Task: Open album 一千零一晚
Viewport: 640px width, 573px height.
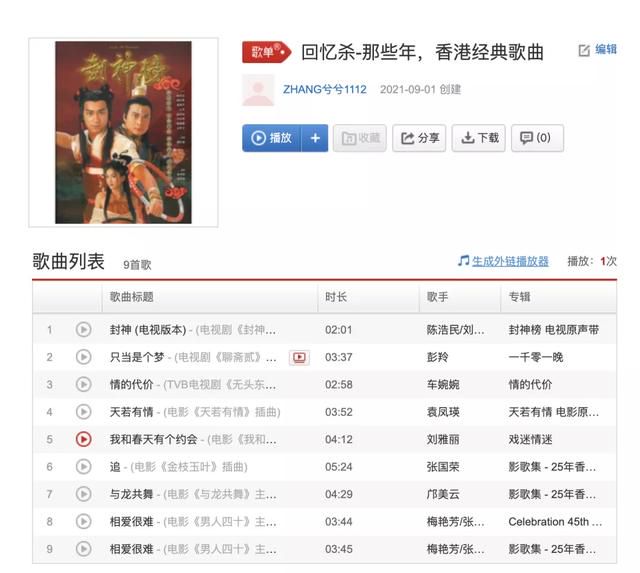Action: (x=536, y=357)
